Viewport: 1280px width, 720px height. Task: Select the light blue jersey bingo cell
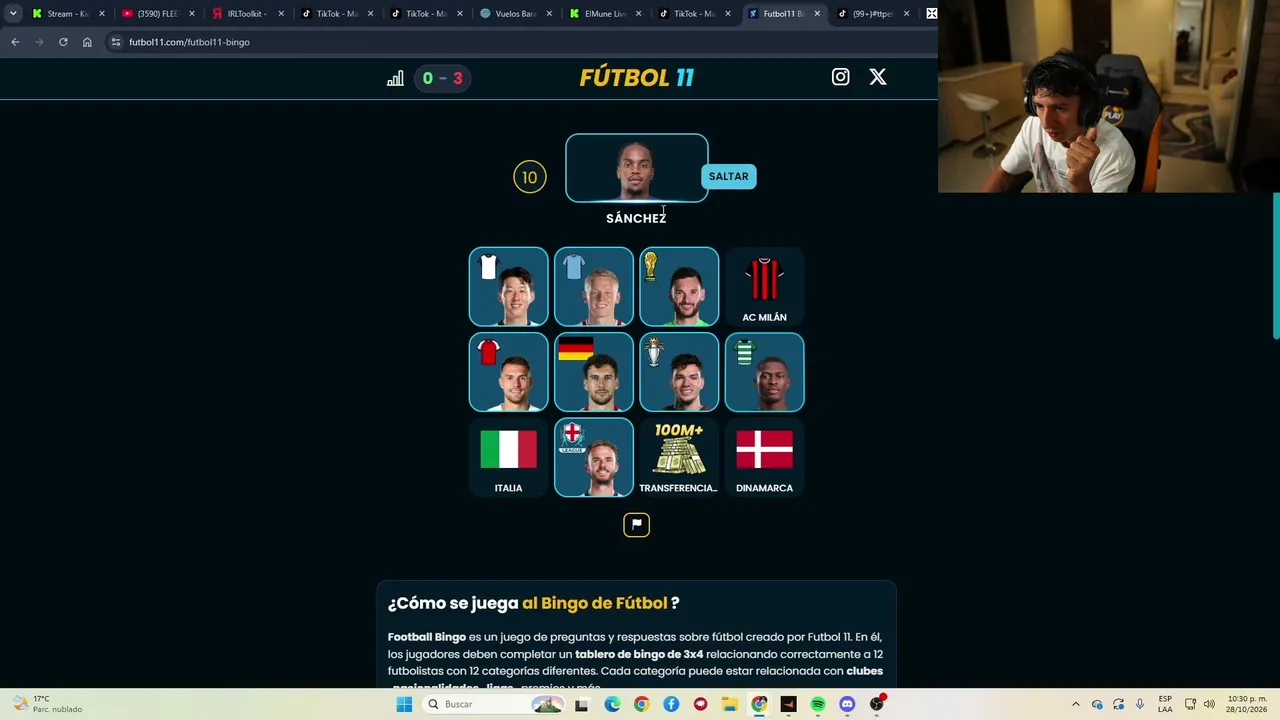click(x=594, y=287)
